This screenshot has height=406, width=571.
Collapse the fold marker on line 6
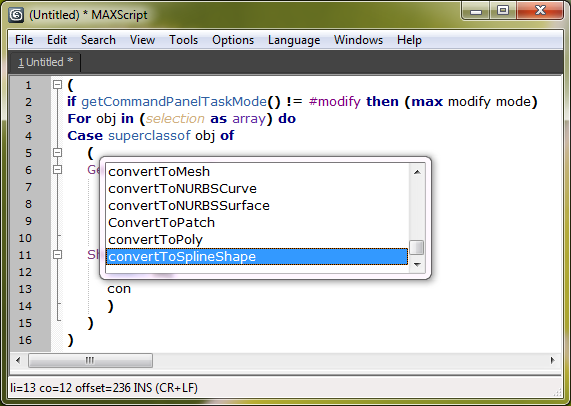click(x=57, y=169)
